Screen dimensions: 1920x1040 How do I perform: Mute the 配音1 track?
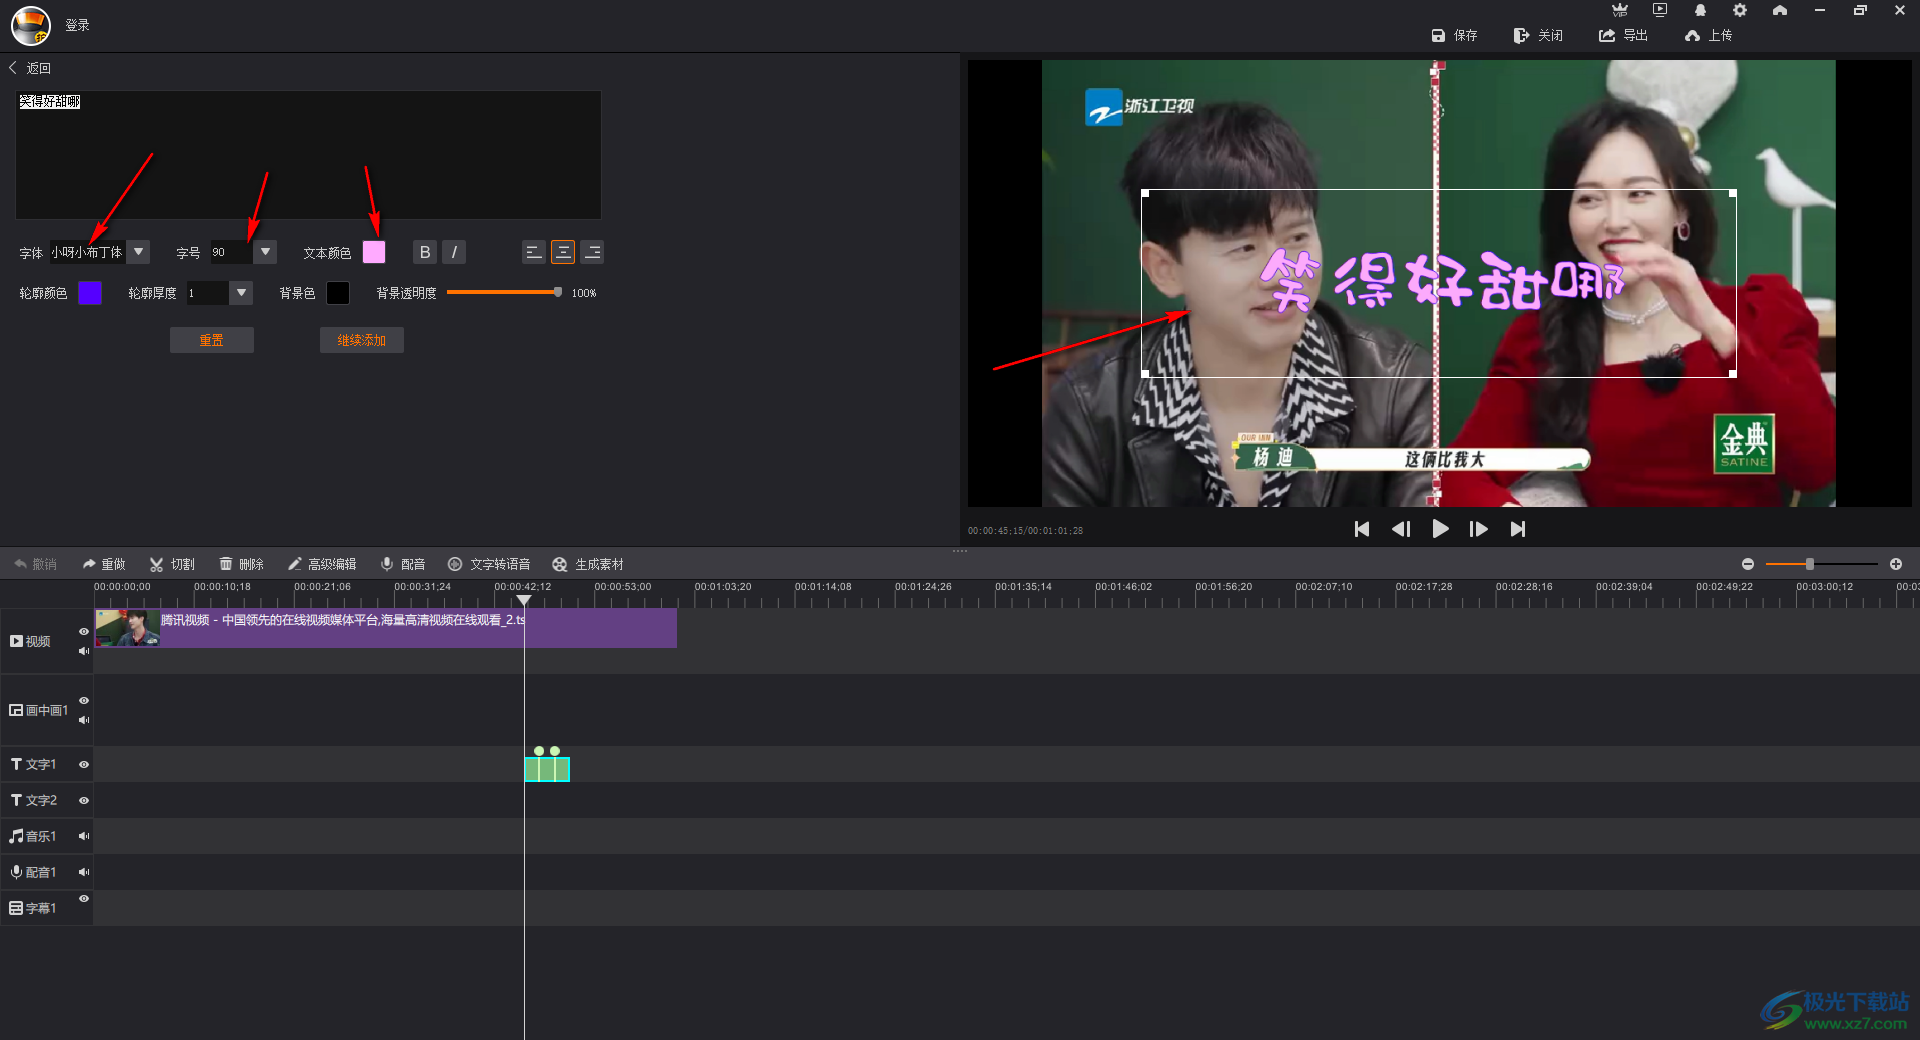point(84,872)
